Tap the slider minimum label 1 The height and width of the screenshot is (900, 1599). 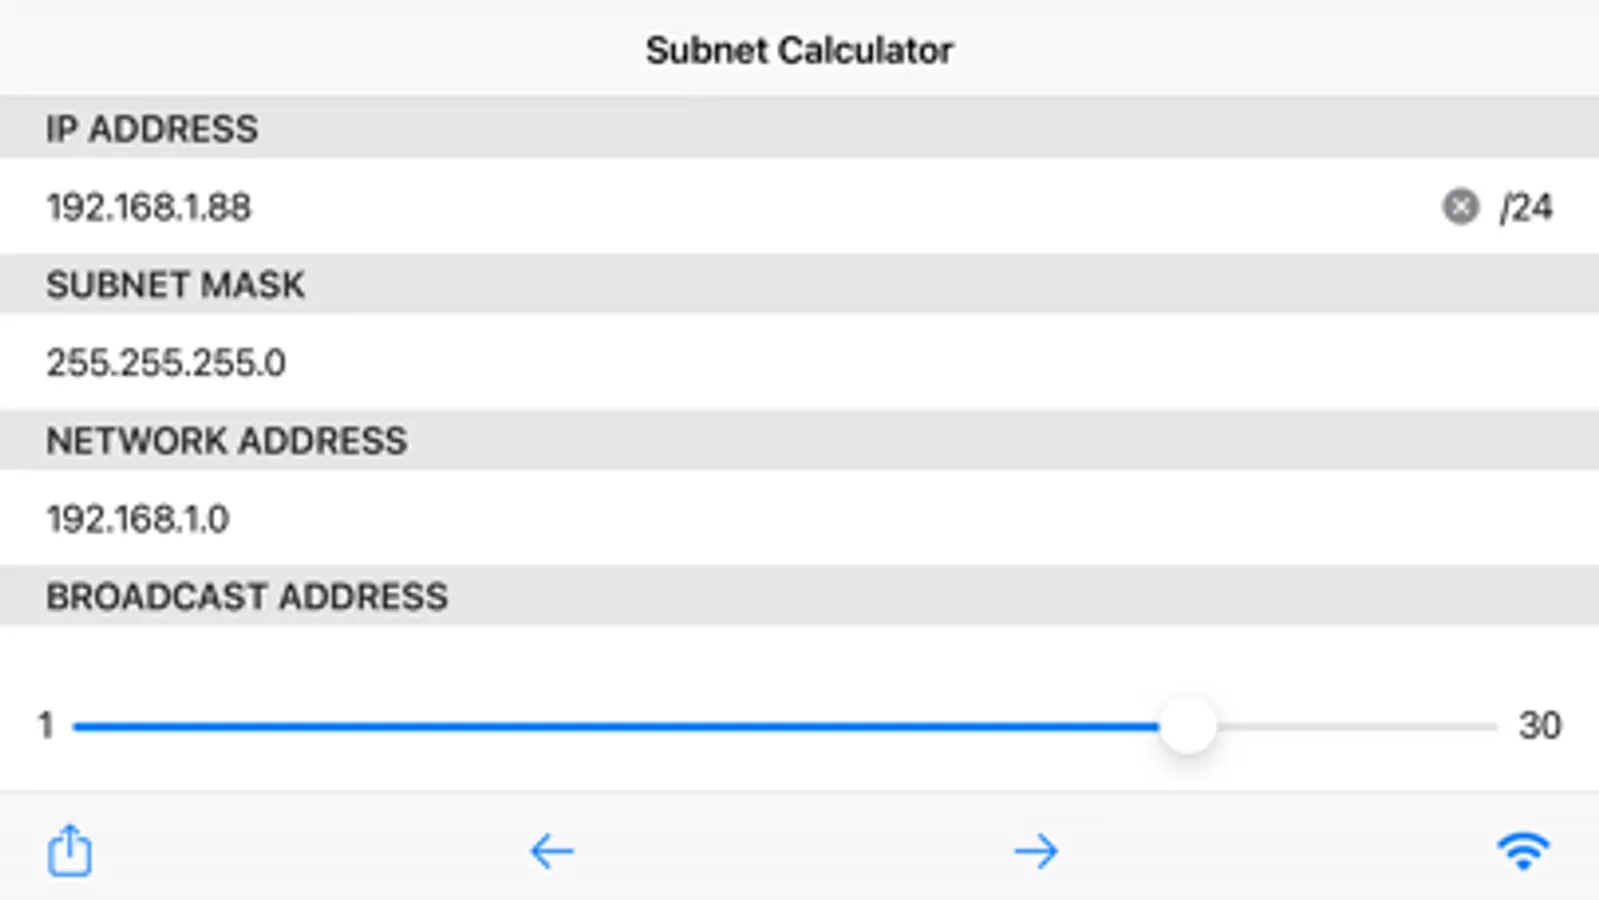pos(45,725)
